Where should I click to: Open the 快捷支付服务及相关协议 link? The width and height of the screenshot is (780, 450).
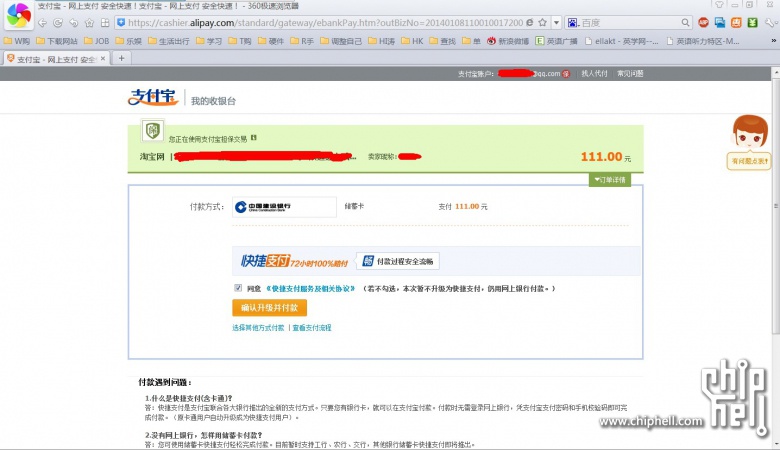[x=311, y=288]
